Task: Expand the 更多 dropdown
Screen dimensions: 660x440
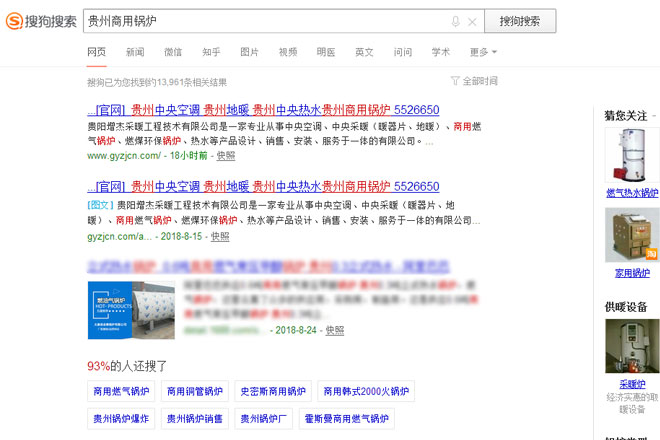Action: [483, 52]
